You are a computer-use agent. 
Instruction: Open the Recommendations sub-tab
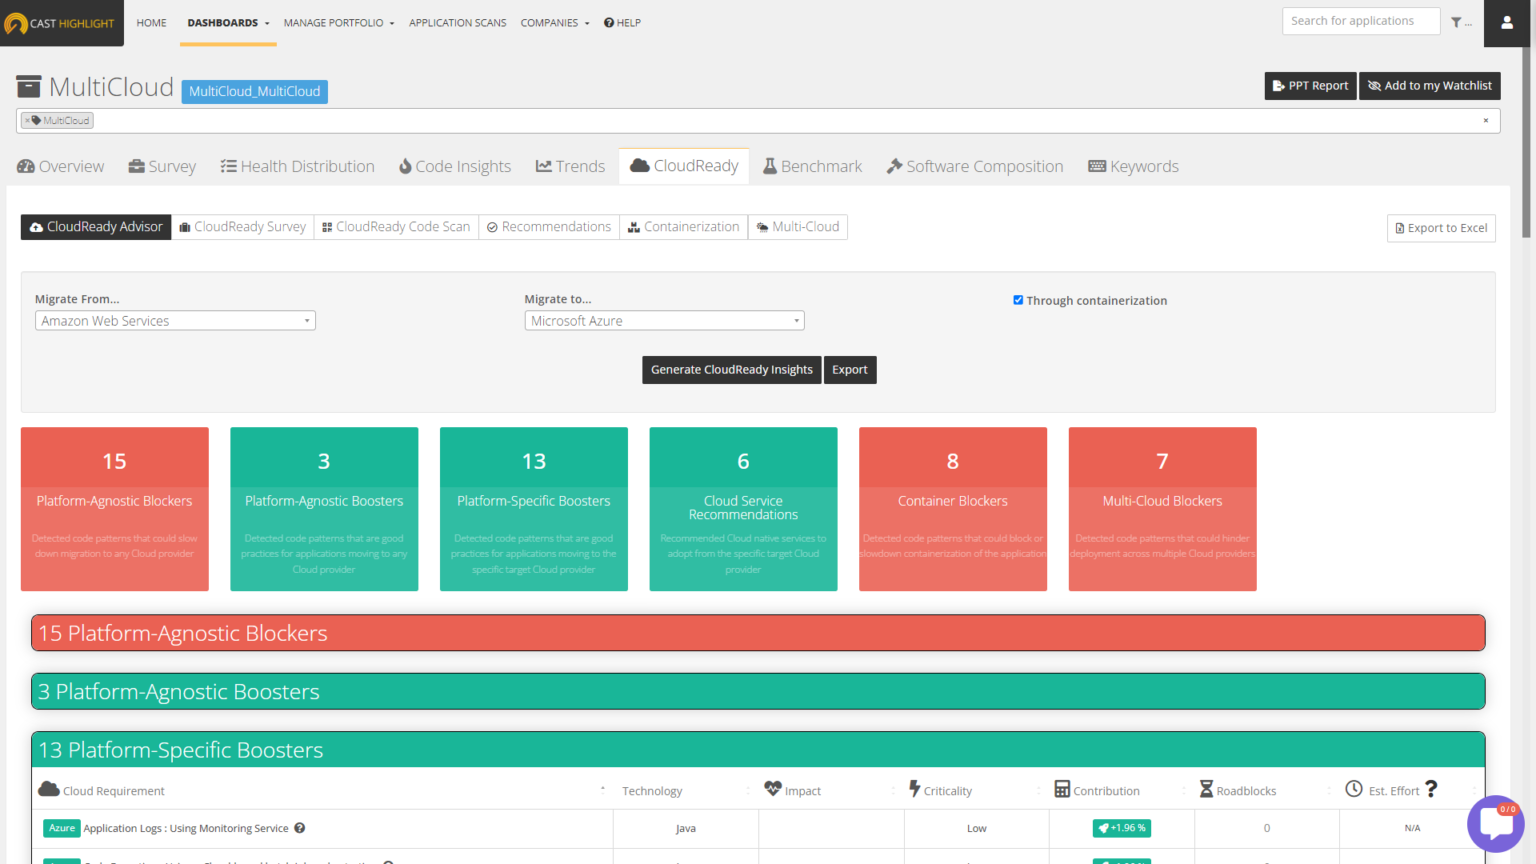549,227
